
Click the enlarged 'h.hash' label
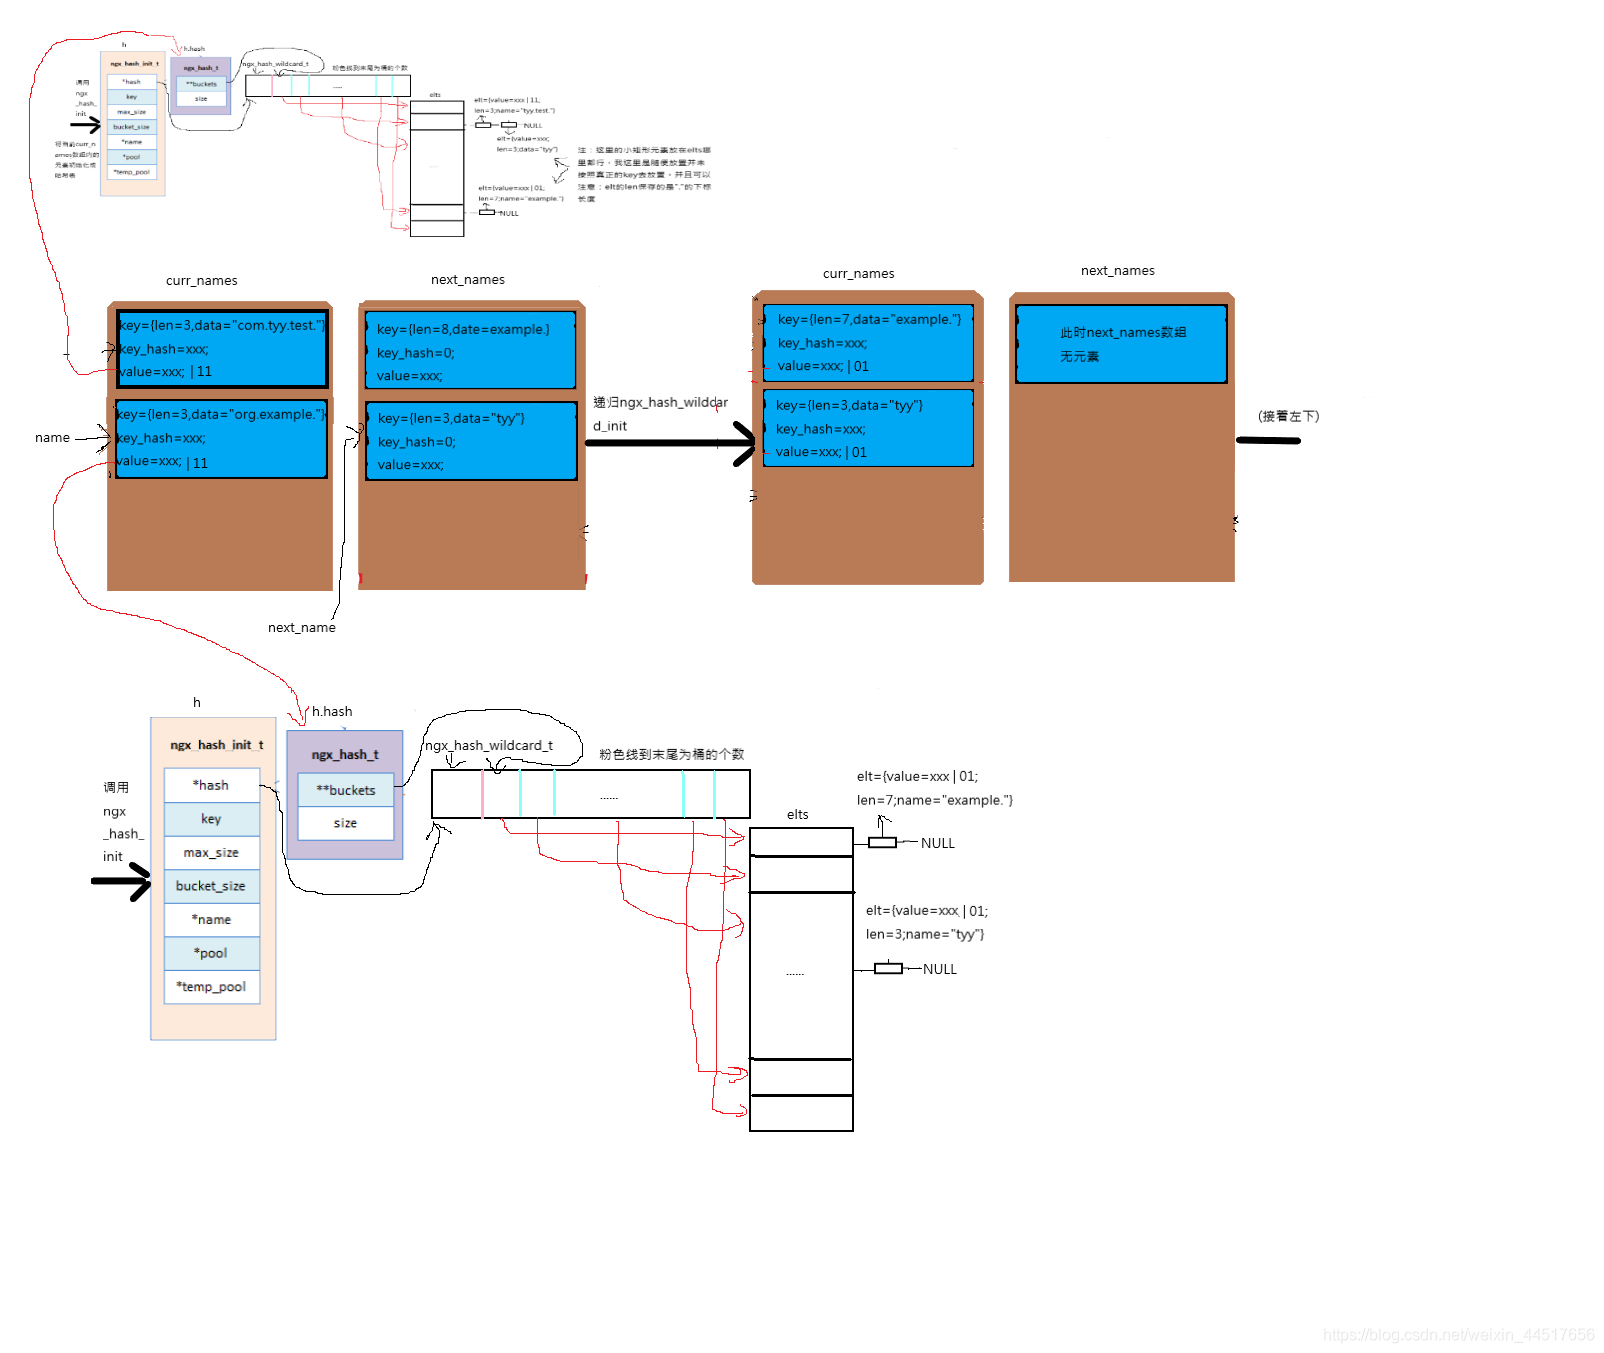[332, 711]
